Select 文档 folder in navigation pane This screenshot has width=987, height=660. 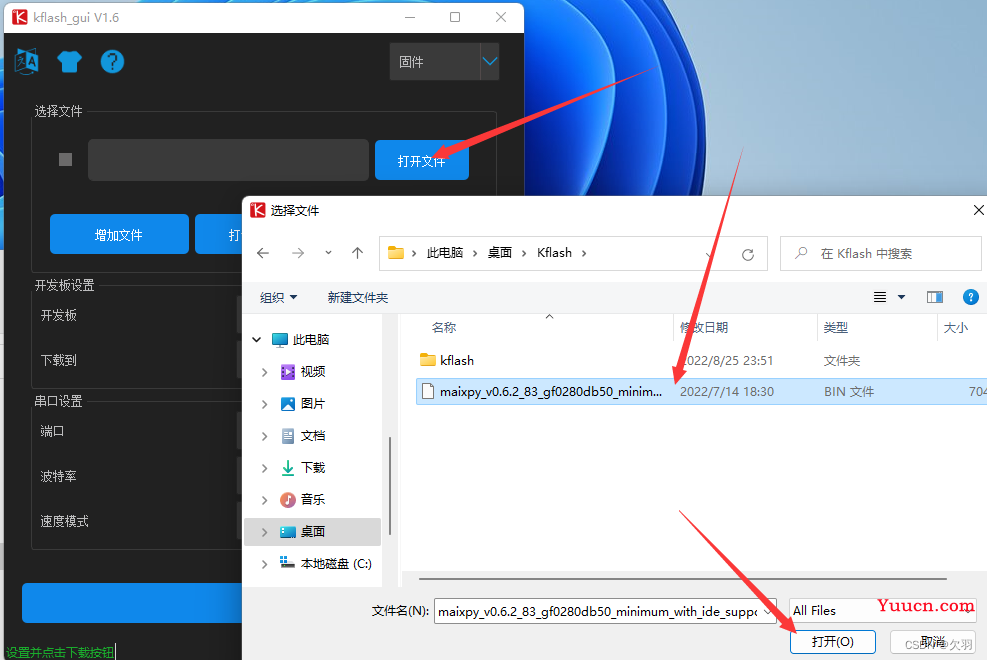[x=313, y=436]
